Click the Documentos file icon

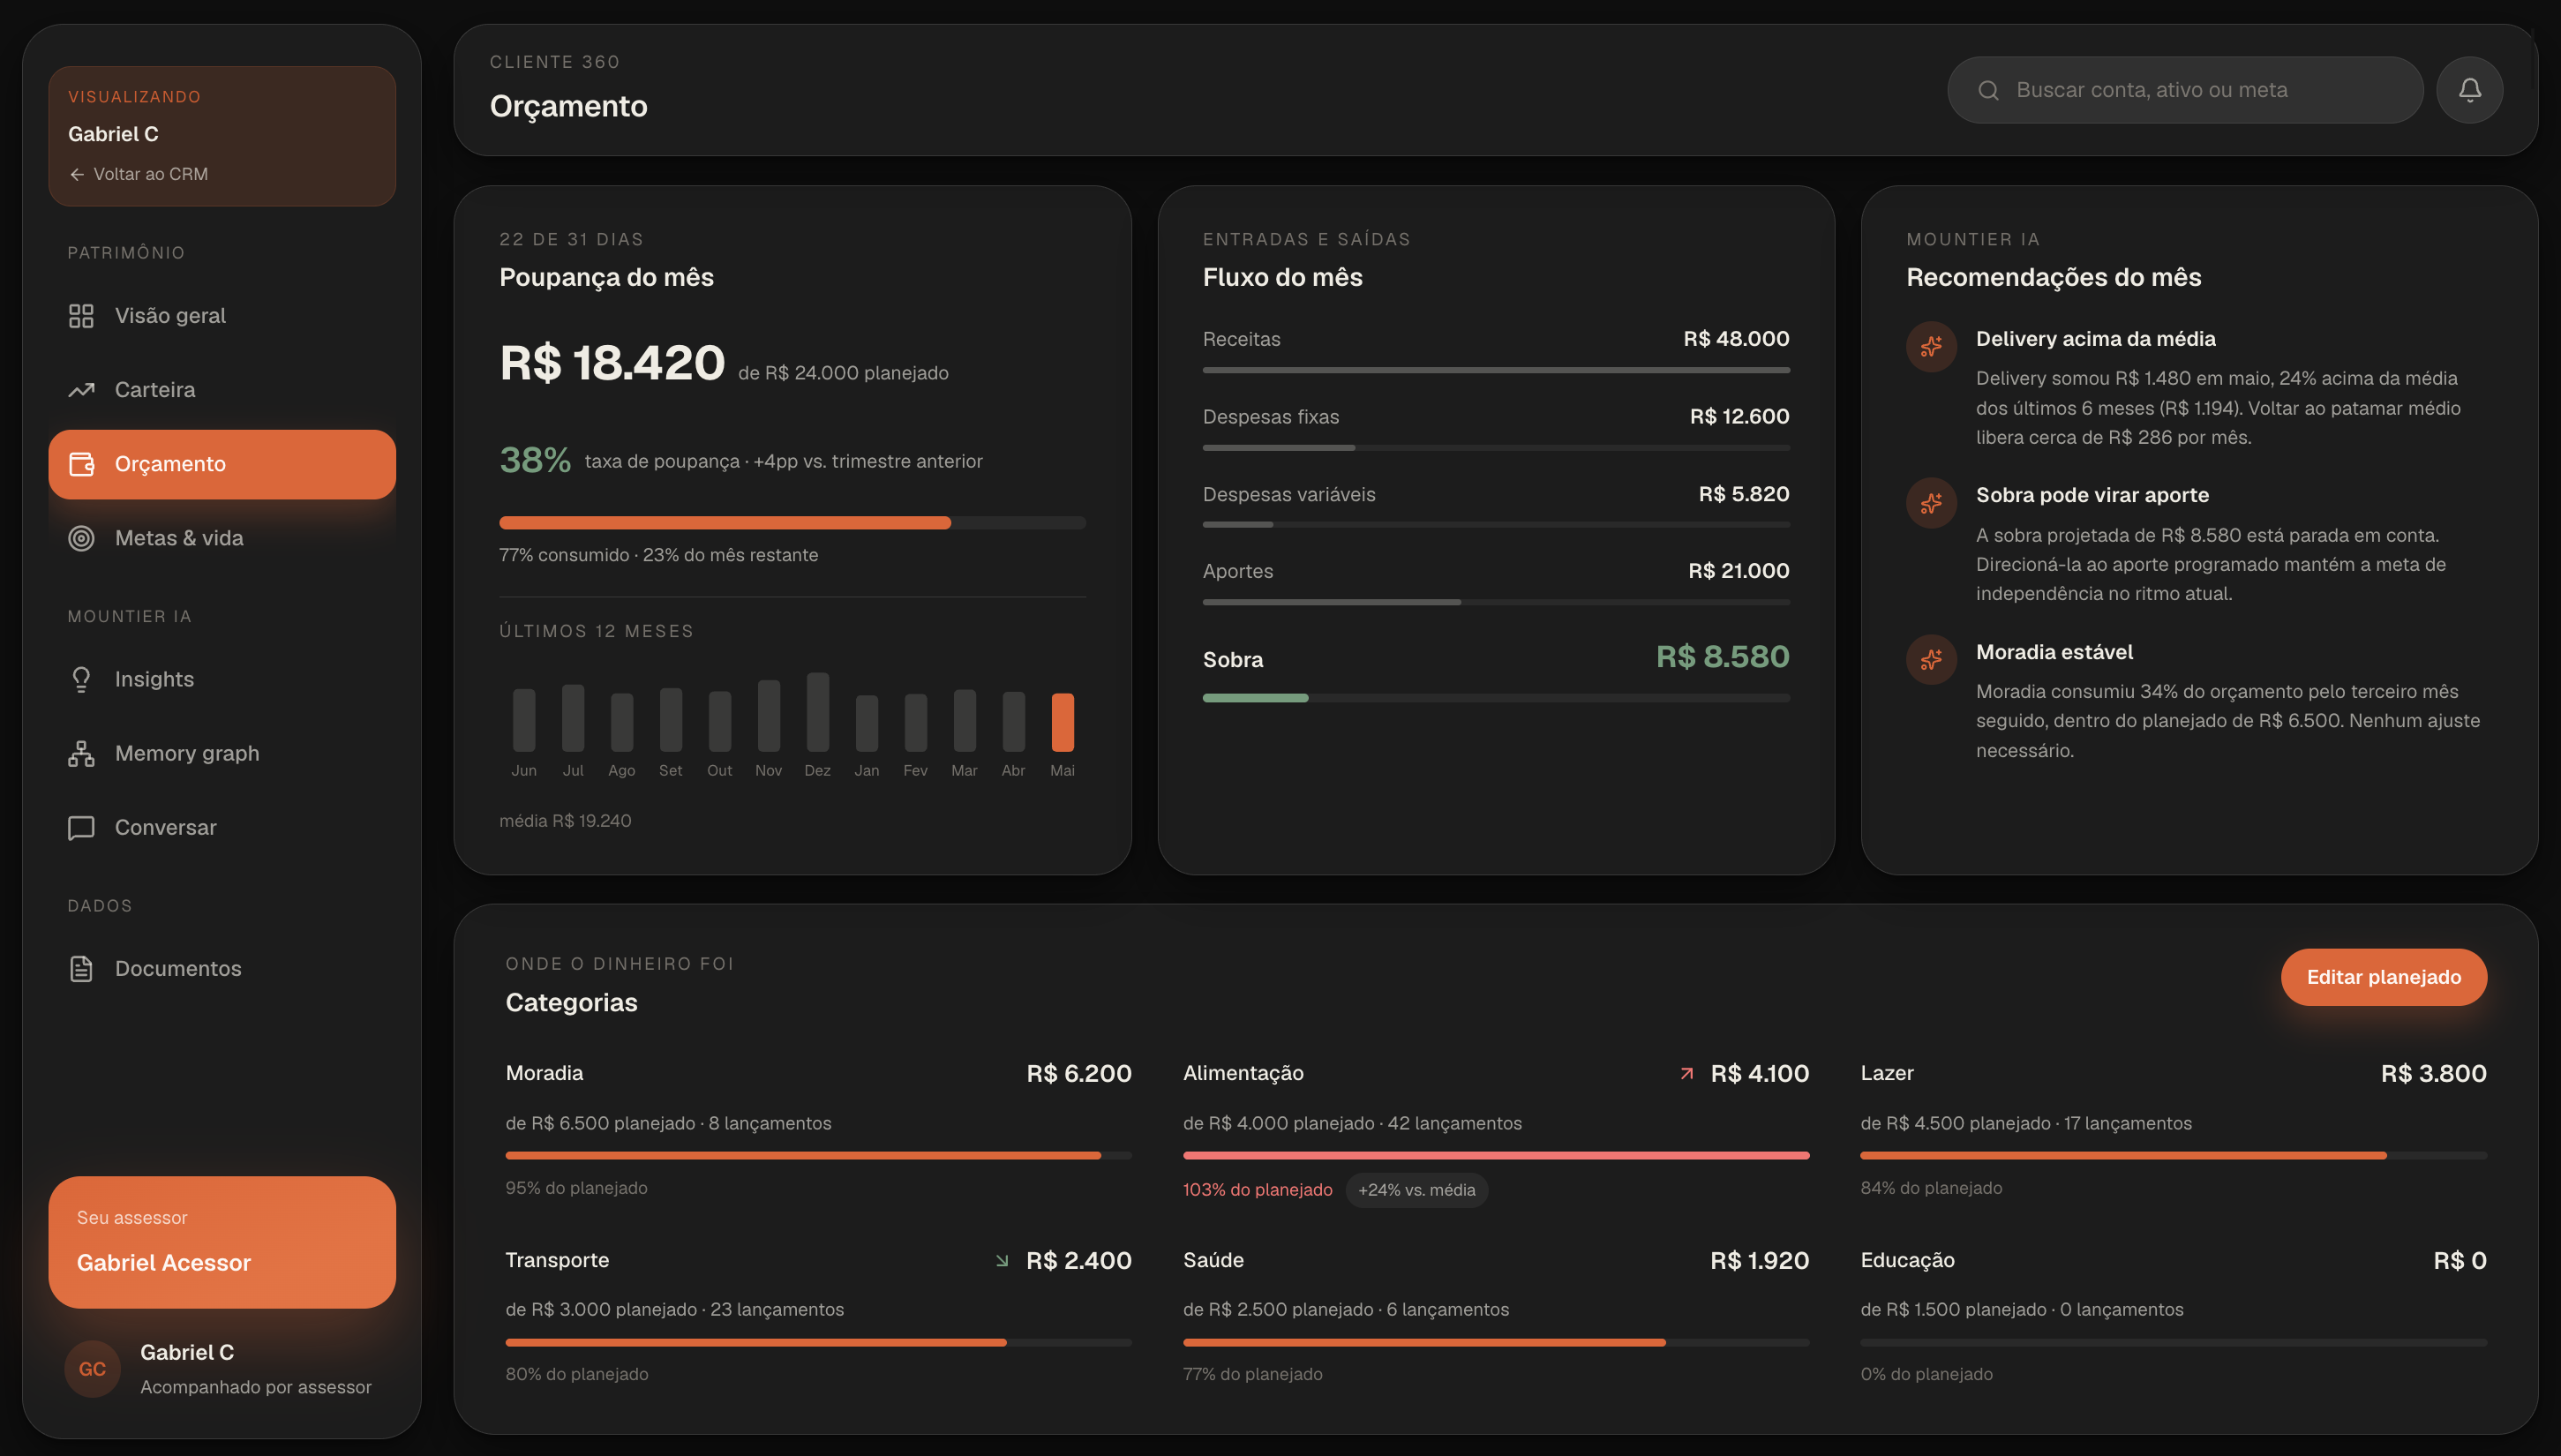(81, 969)
